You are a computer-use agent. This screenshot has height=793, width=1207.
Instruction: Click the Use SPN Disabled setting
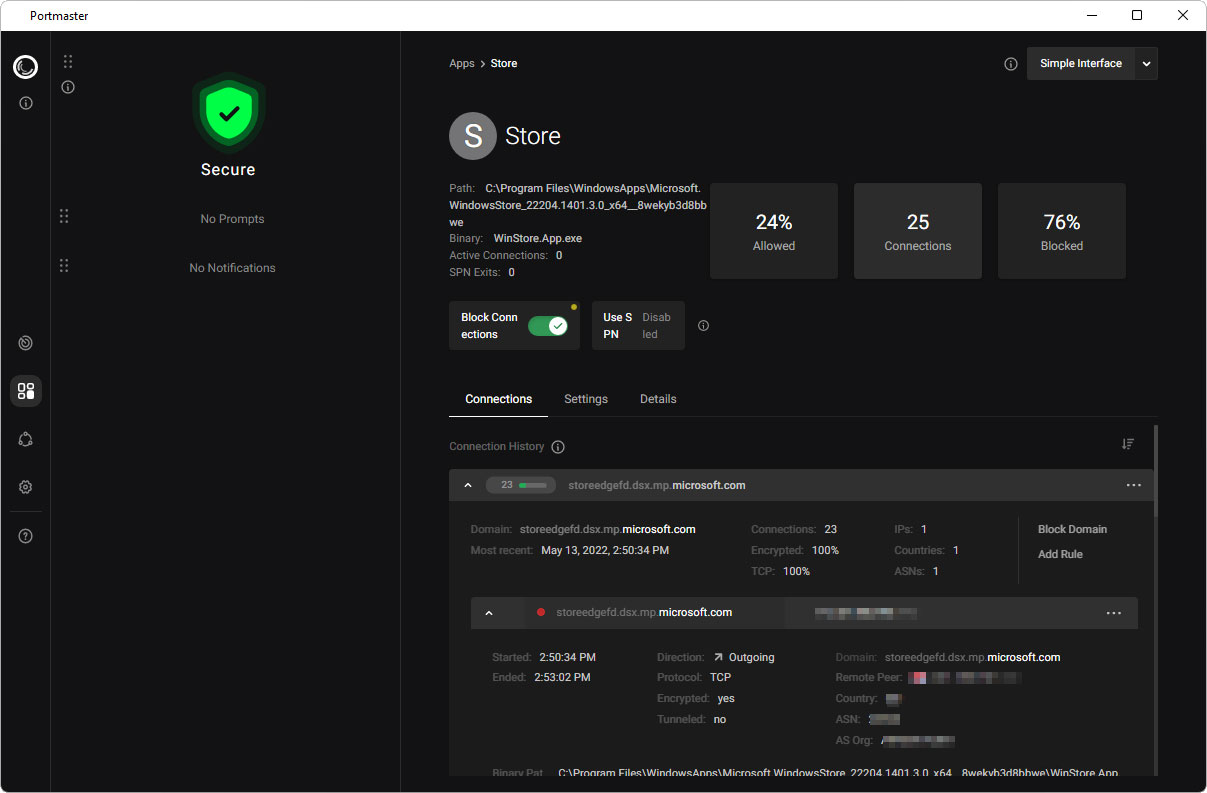[638, 326]
